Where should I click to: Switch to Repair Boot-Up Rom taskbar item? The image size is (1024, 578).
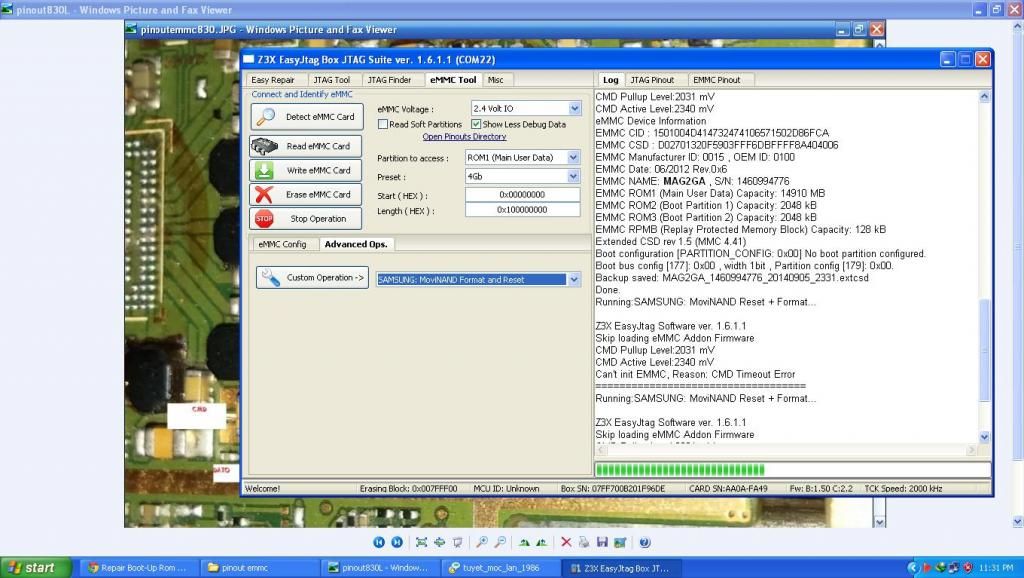click(x=137, y=568)
